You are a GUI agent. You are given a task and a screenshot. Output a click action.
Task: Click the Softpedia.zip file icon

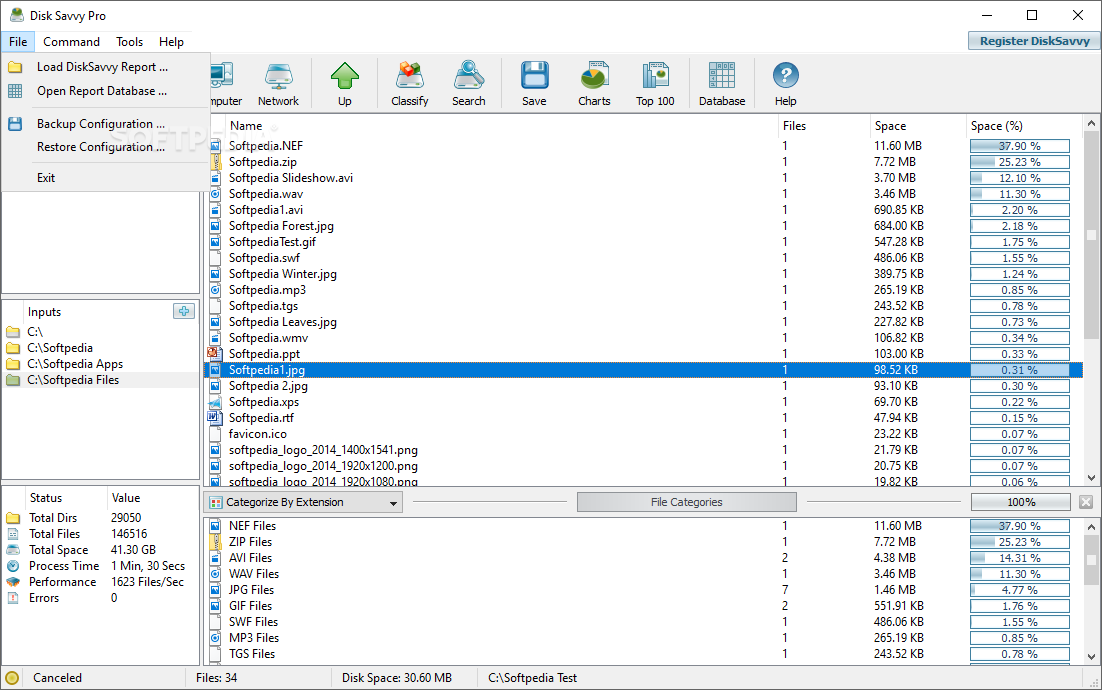point(214,162)
